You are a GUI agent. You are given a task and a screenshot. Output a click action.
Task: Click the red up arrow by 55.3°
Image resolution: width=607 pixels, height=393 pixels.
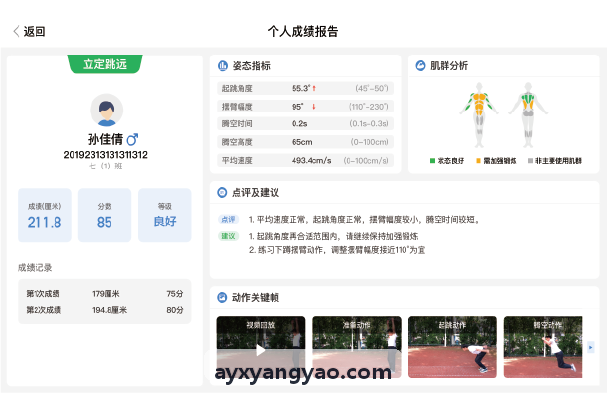314,88
